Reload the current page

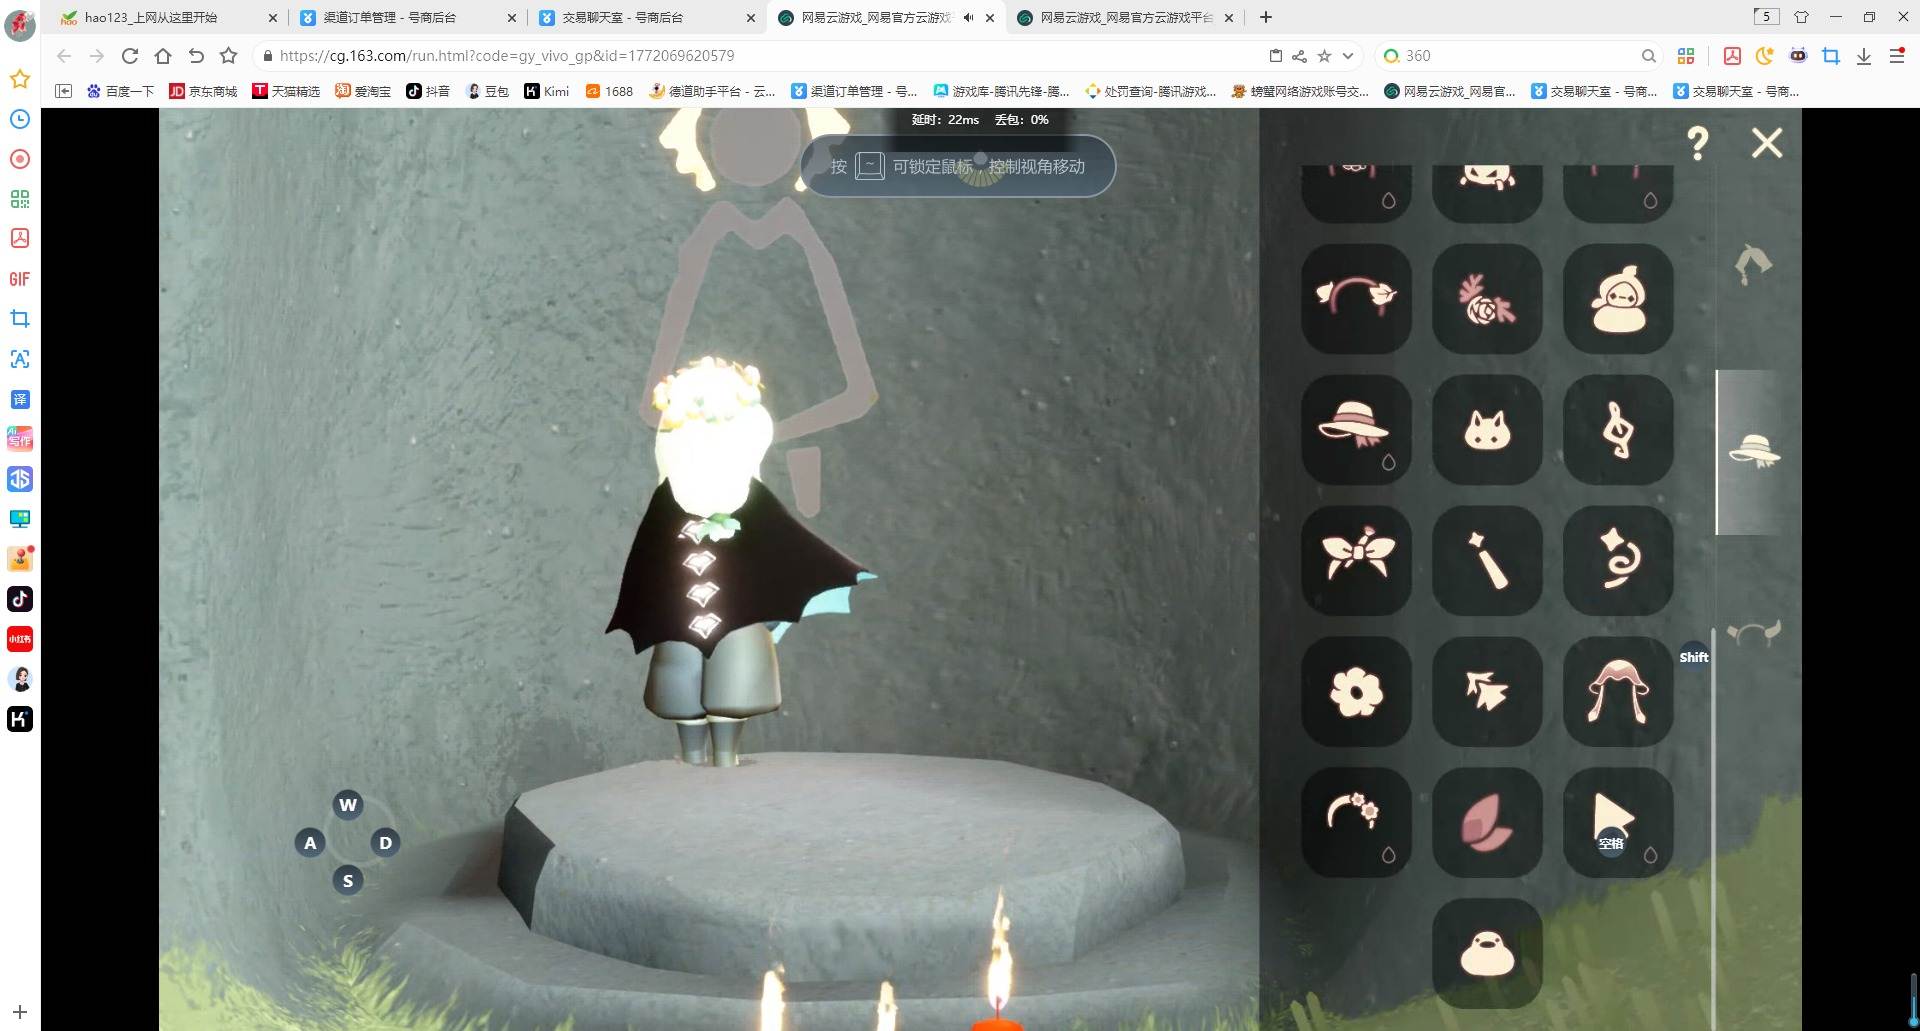click(130, 56)
